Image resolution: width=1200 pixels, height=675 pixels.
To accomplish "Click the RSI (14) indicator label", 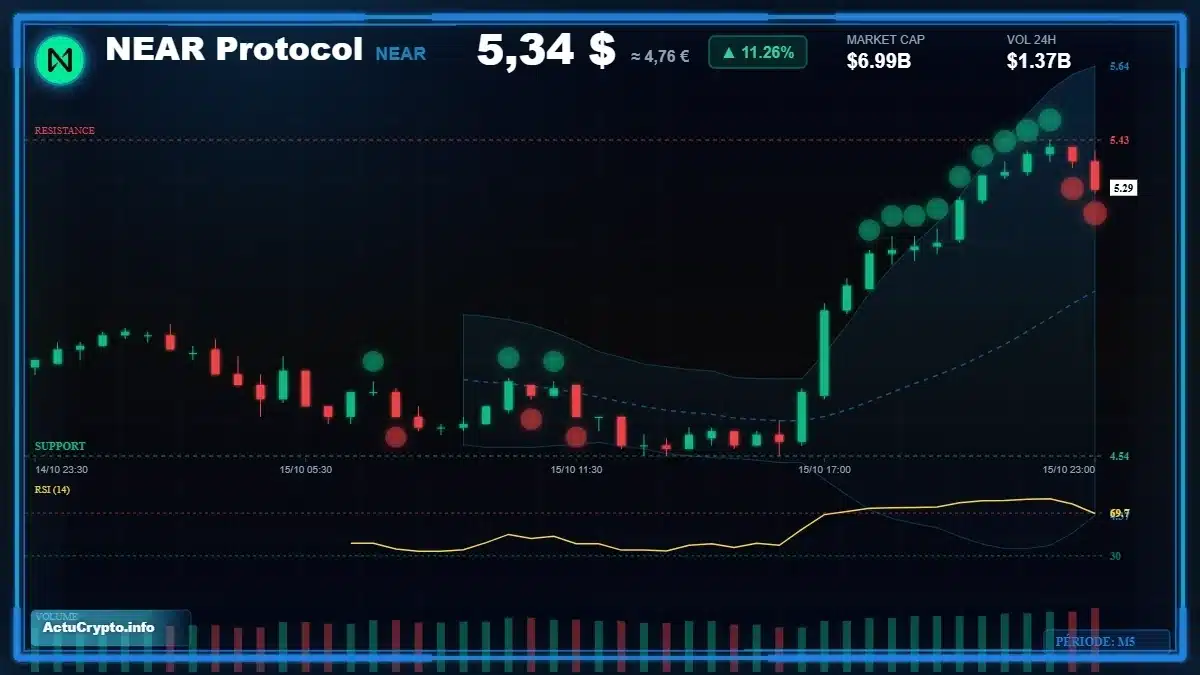I will click(x=52, y=490).
